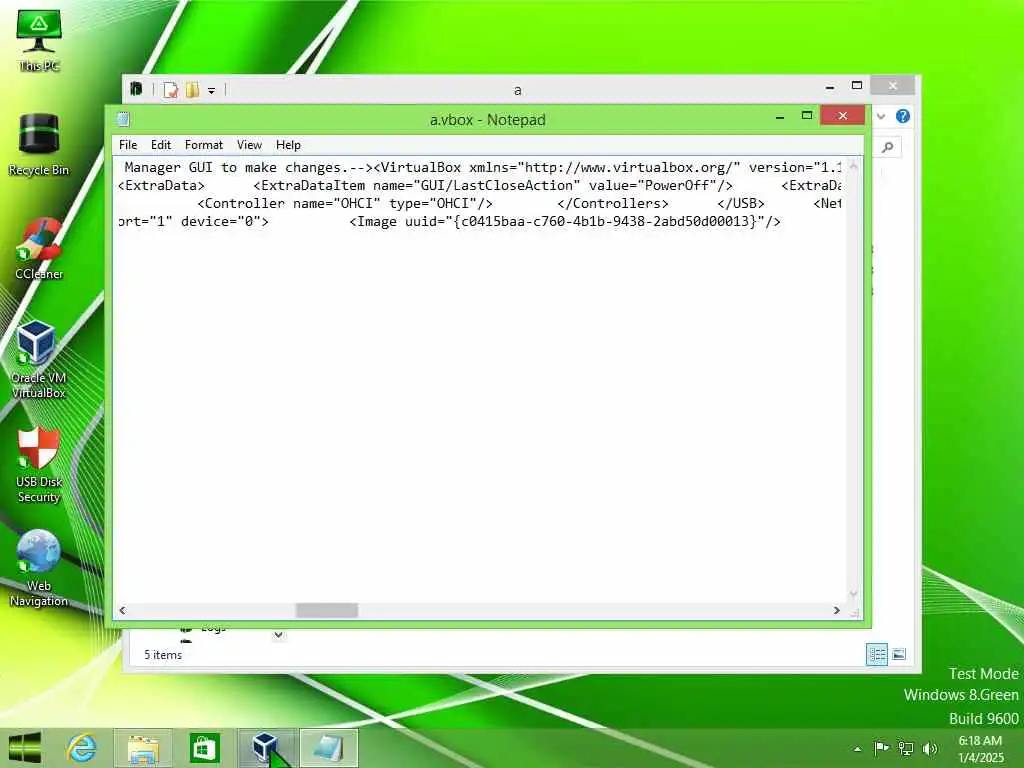This screenshot has width=1024, height=768.
Task: Click the ExtraDataItem GUI/LastCloseAction text
Action: [x=493, y=185]
